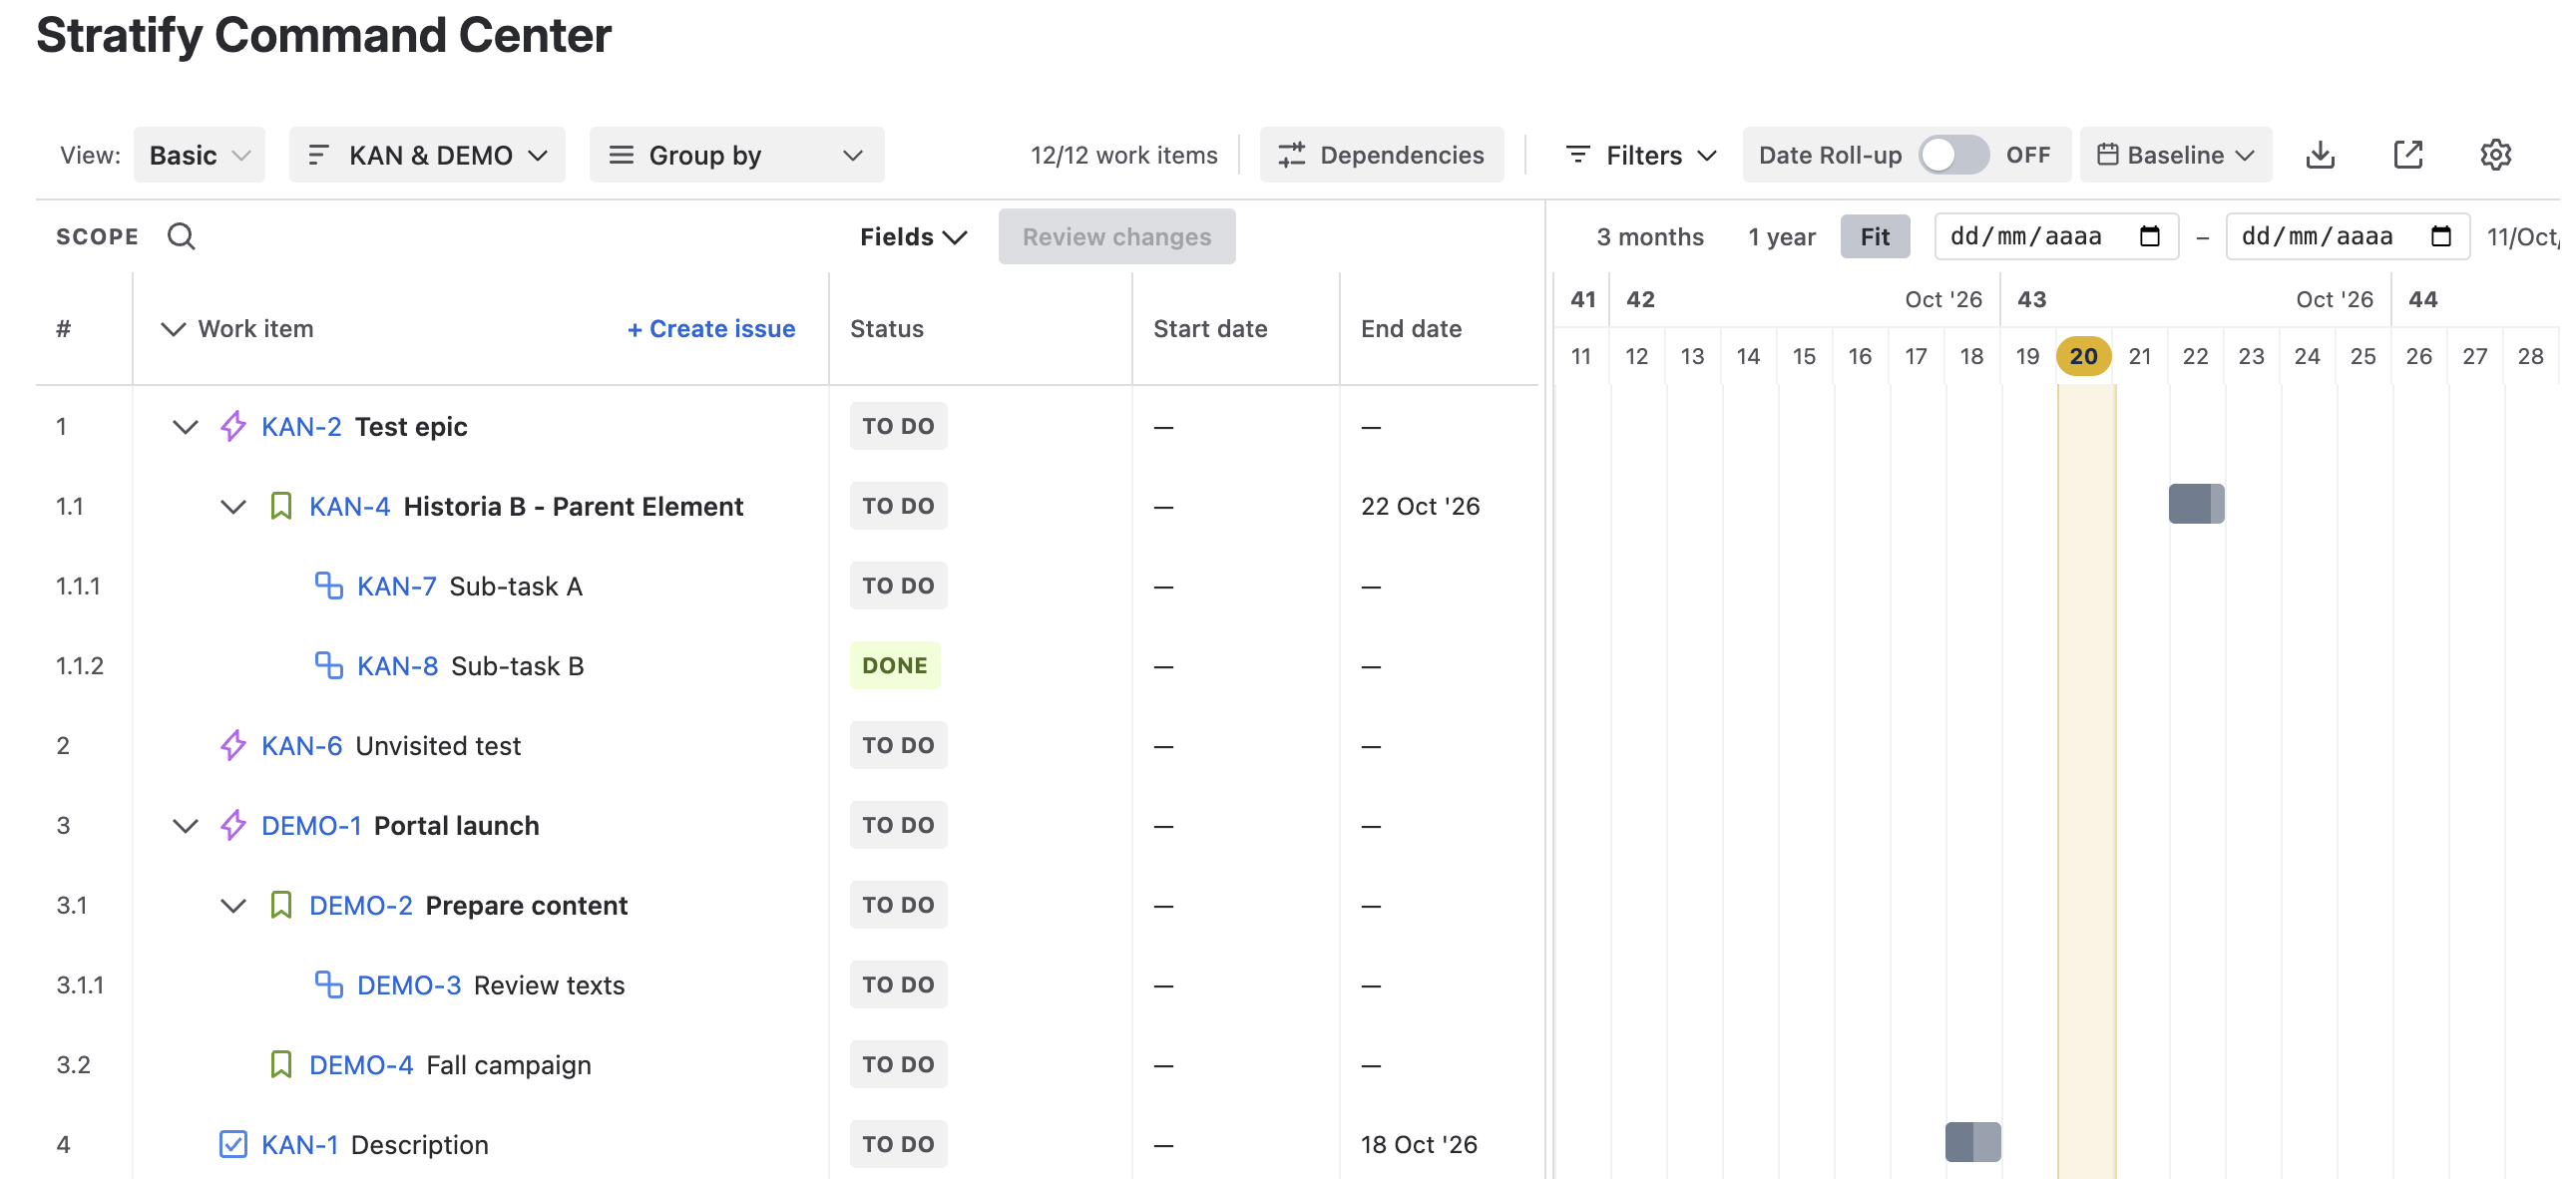The height and width of the screenshot is (1179, 2576).
Task: Click the KAN-4 Gantt bar on 22 Oct
Action: coord(2196,504)
